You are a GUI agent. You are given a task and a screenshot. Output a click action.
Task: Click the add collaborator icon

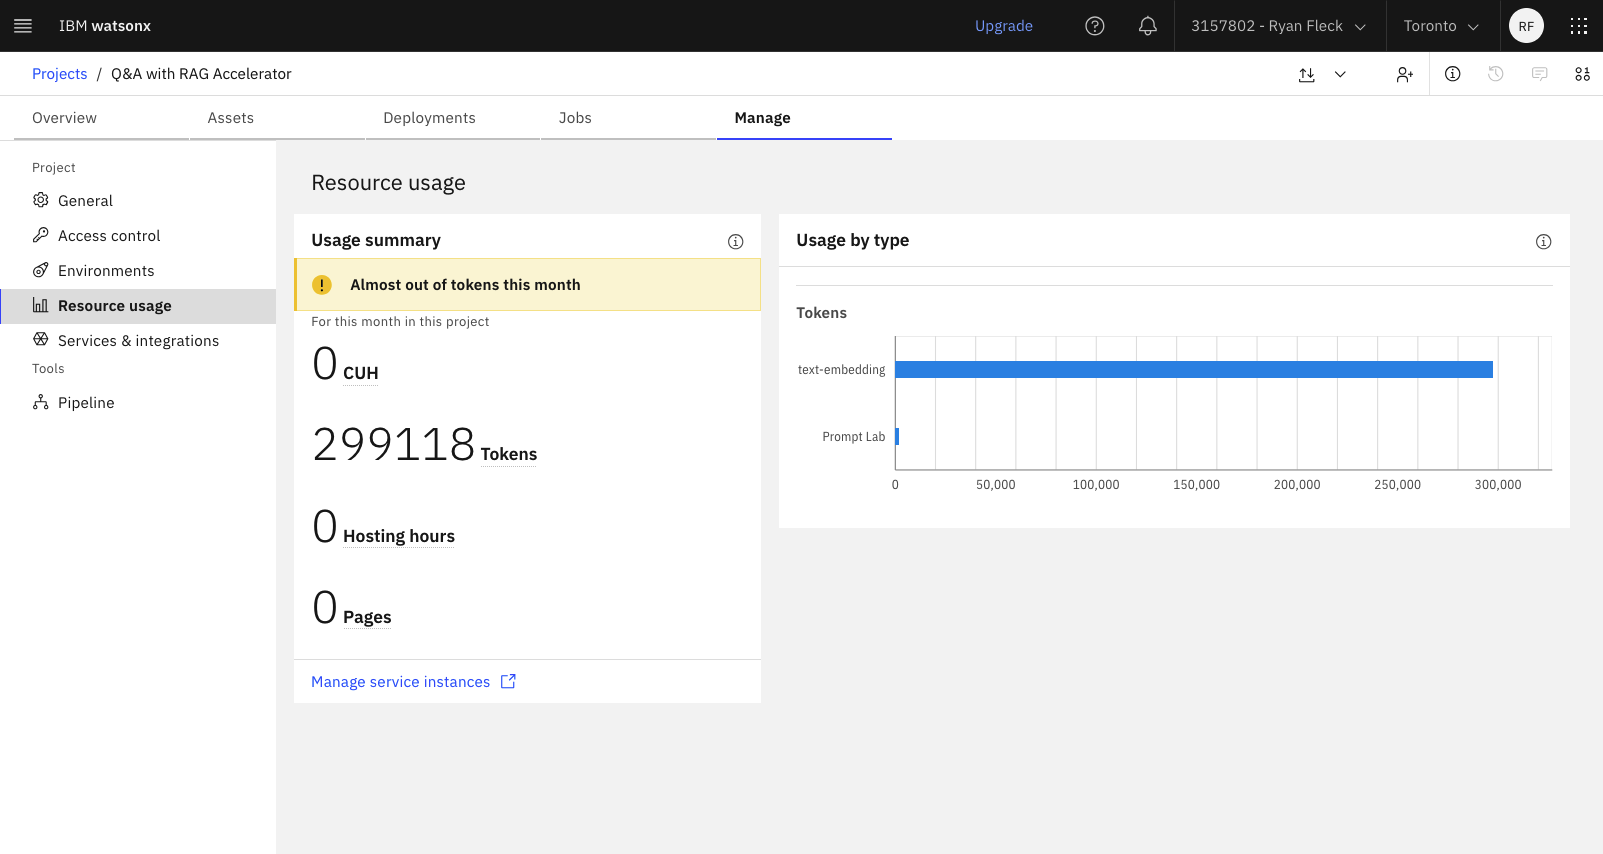pos(1404,74)
